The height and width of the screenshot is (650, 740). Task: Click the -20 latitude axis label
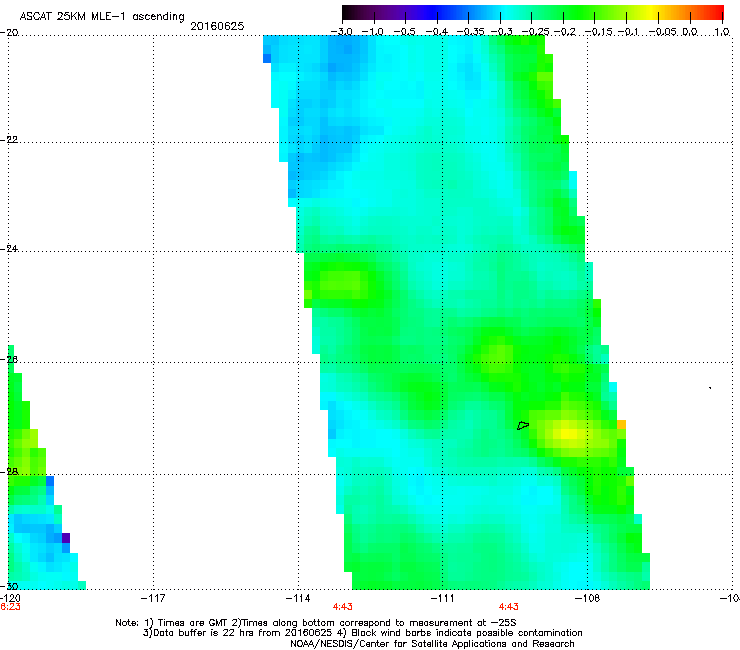(x=9, y=32)
